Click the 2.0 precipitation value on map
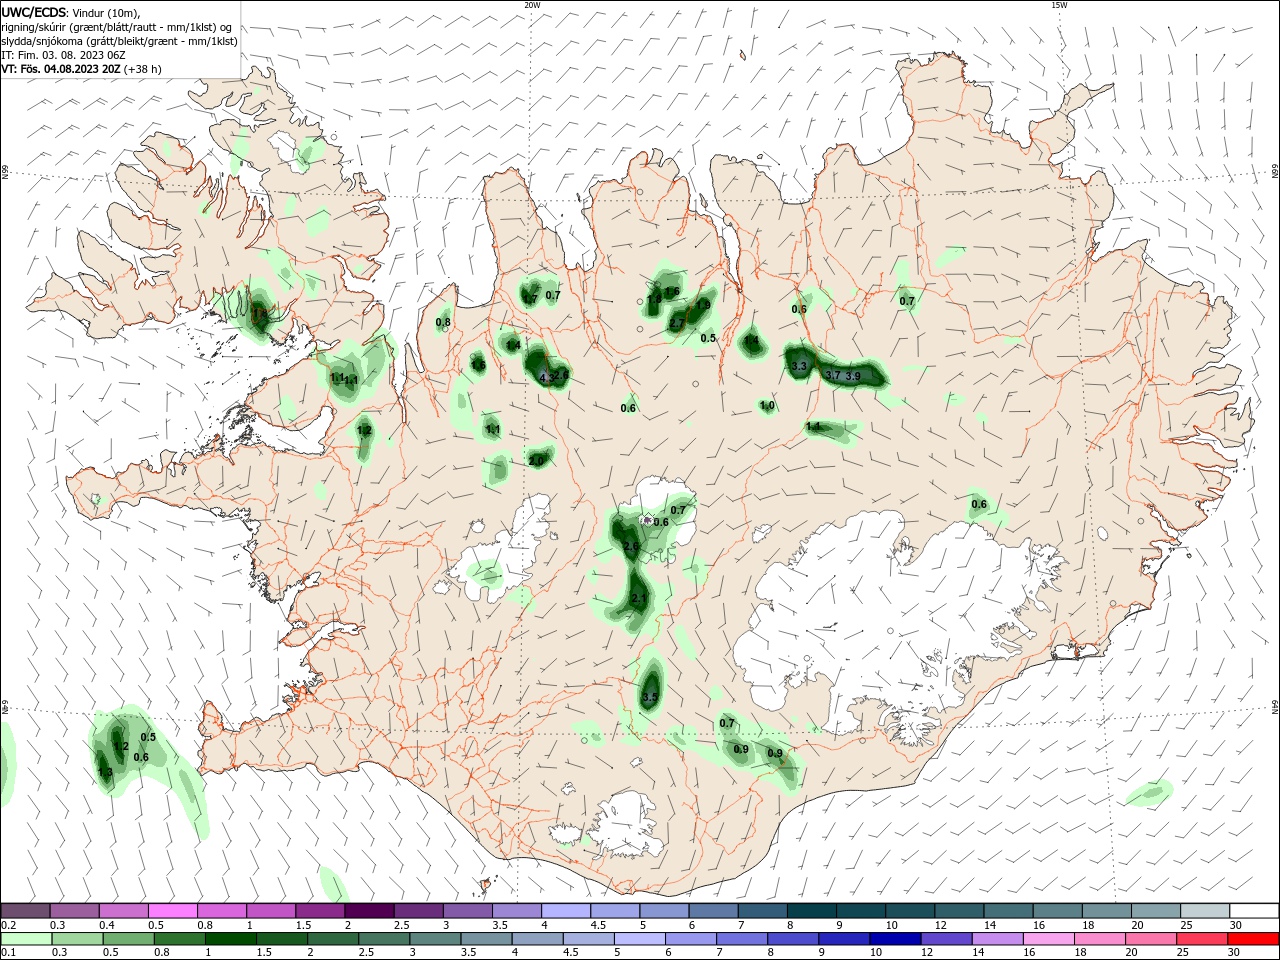This screenshot has height=960, width=1280. (x=537, y=461)
